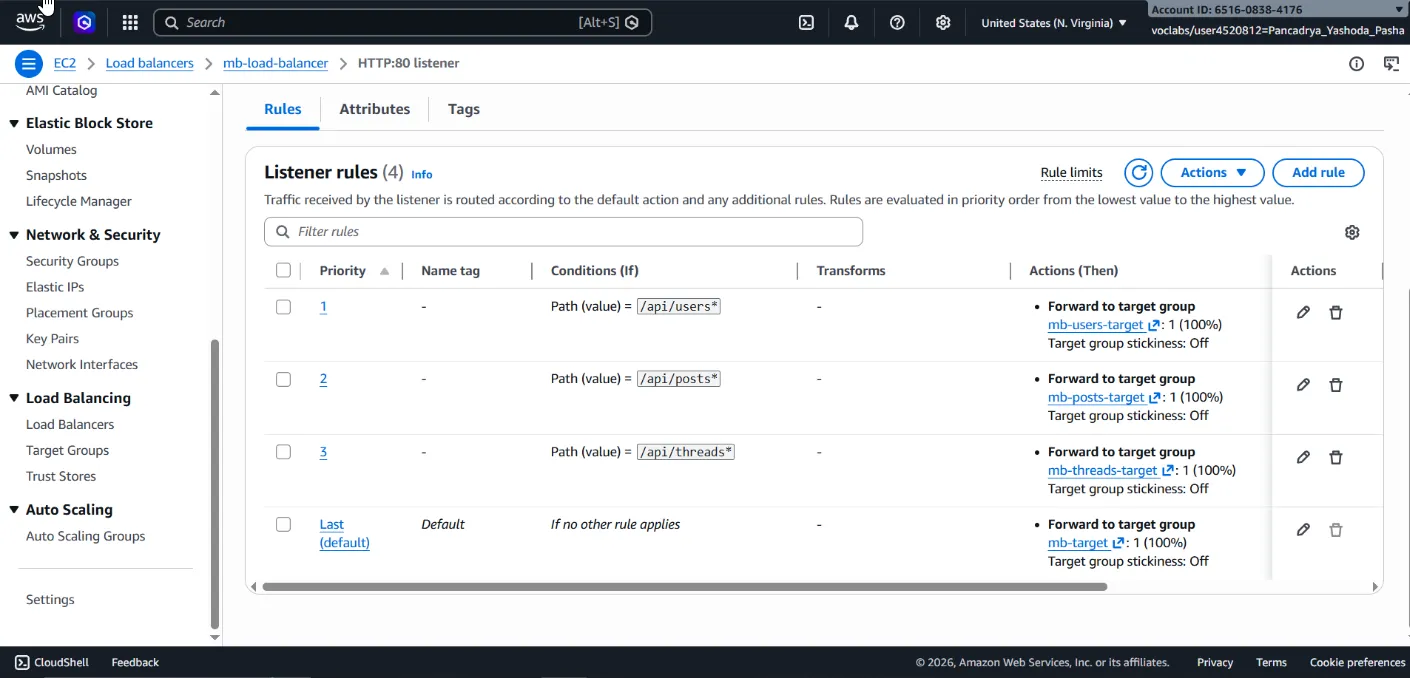Delete rule 1 with the trash icon
The height and width of the screenshot is (678, 1410).
(1336, 312)
